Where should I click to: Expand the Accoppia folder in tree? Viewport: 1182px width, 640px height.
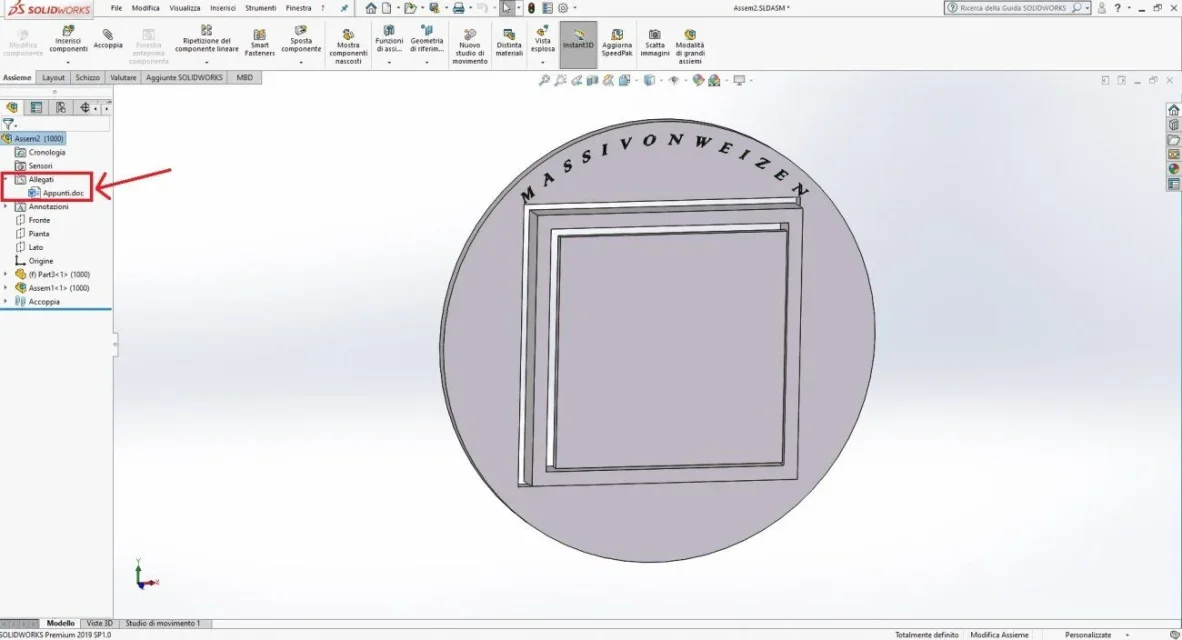(x=6, y=302)
